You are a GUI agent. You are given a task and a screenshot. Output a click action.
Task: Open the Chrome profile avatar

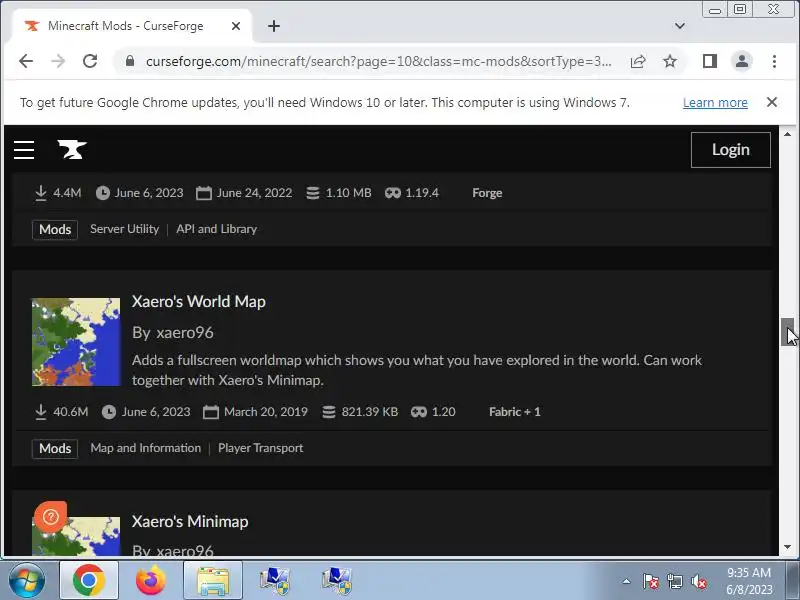point(742,61)
